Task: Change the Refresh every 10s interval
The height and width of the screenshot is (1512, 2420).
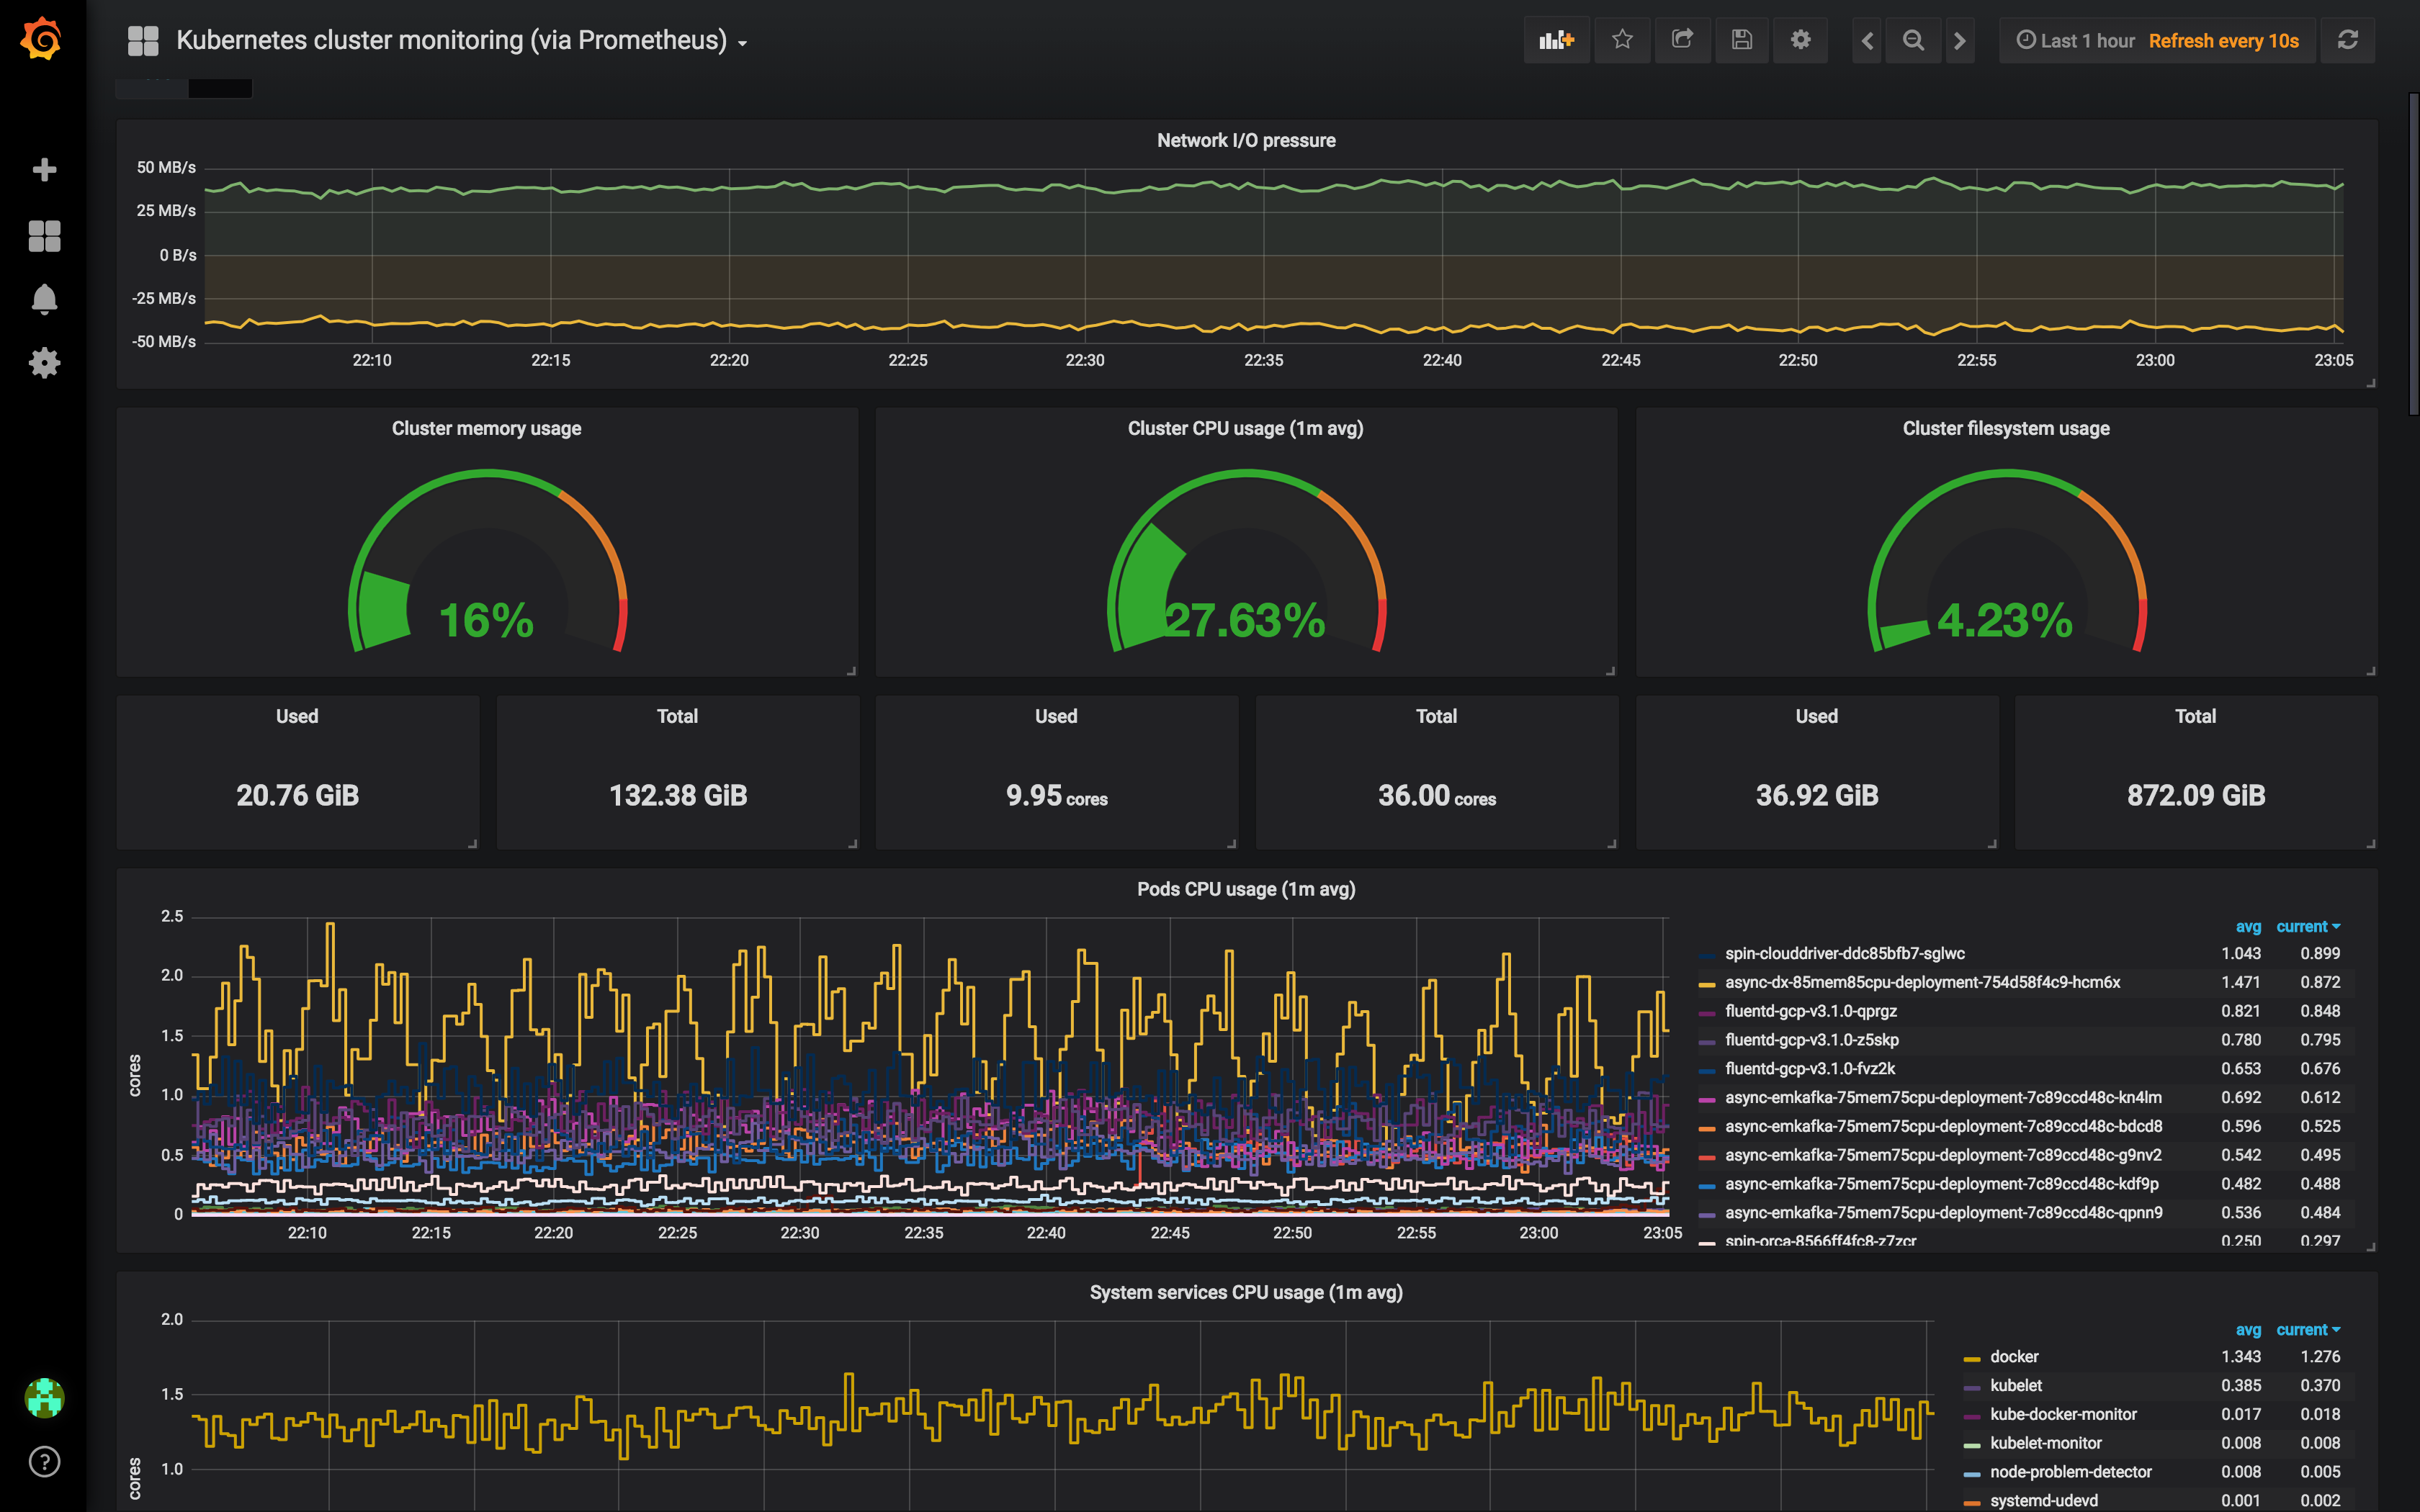Action: point(2224,40)
